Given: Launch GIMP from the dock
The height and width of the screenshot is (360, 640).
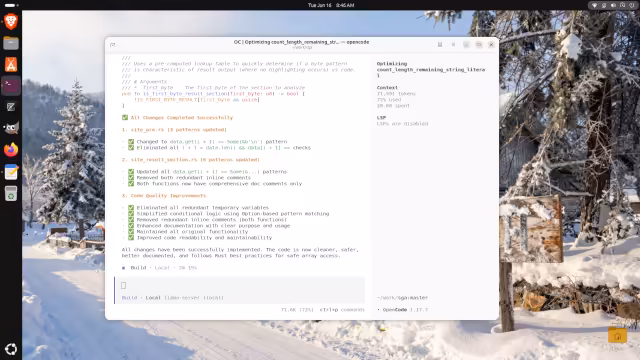Looking at the screenshot, I should (x=11, y=129).
